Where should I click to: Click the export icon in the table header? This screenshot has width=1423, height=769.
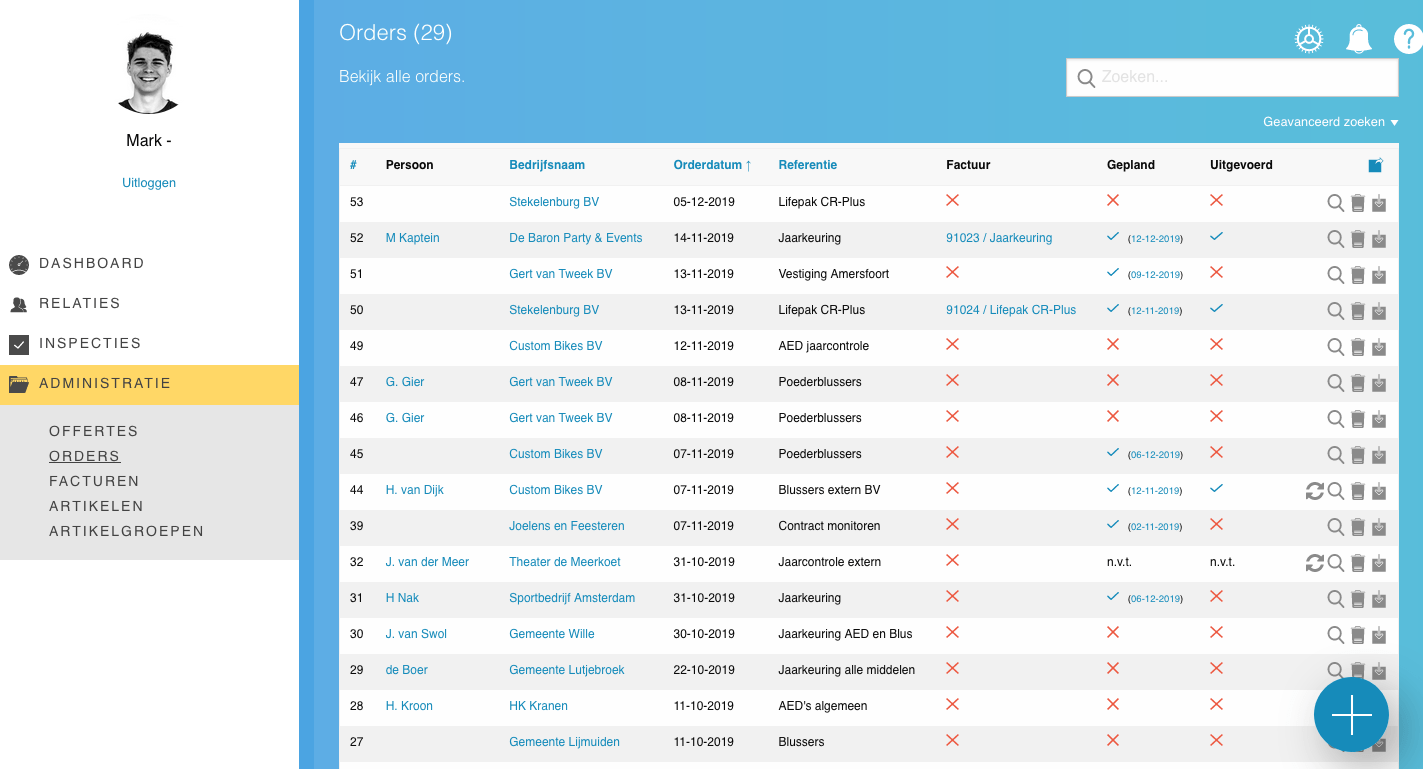coord(1376,165)
